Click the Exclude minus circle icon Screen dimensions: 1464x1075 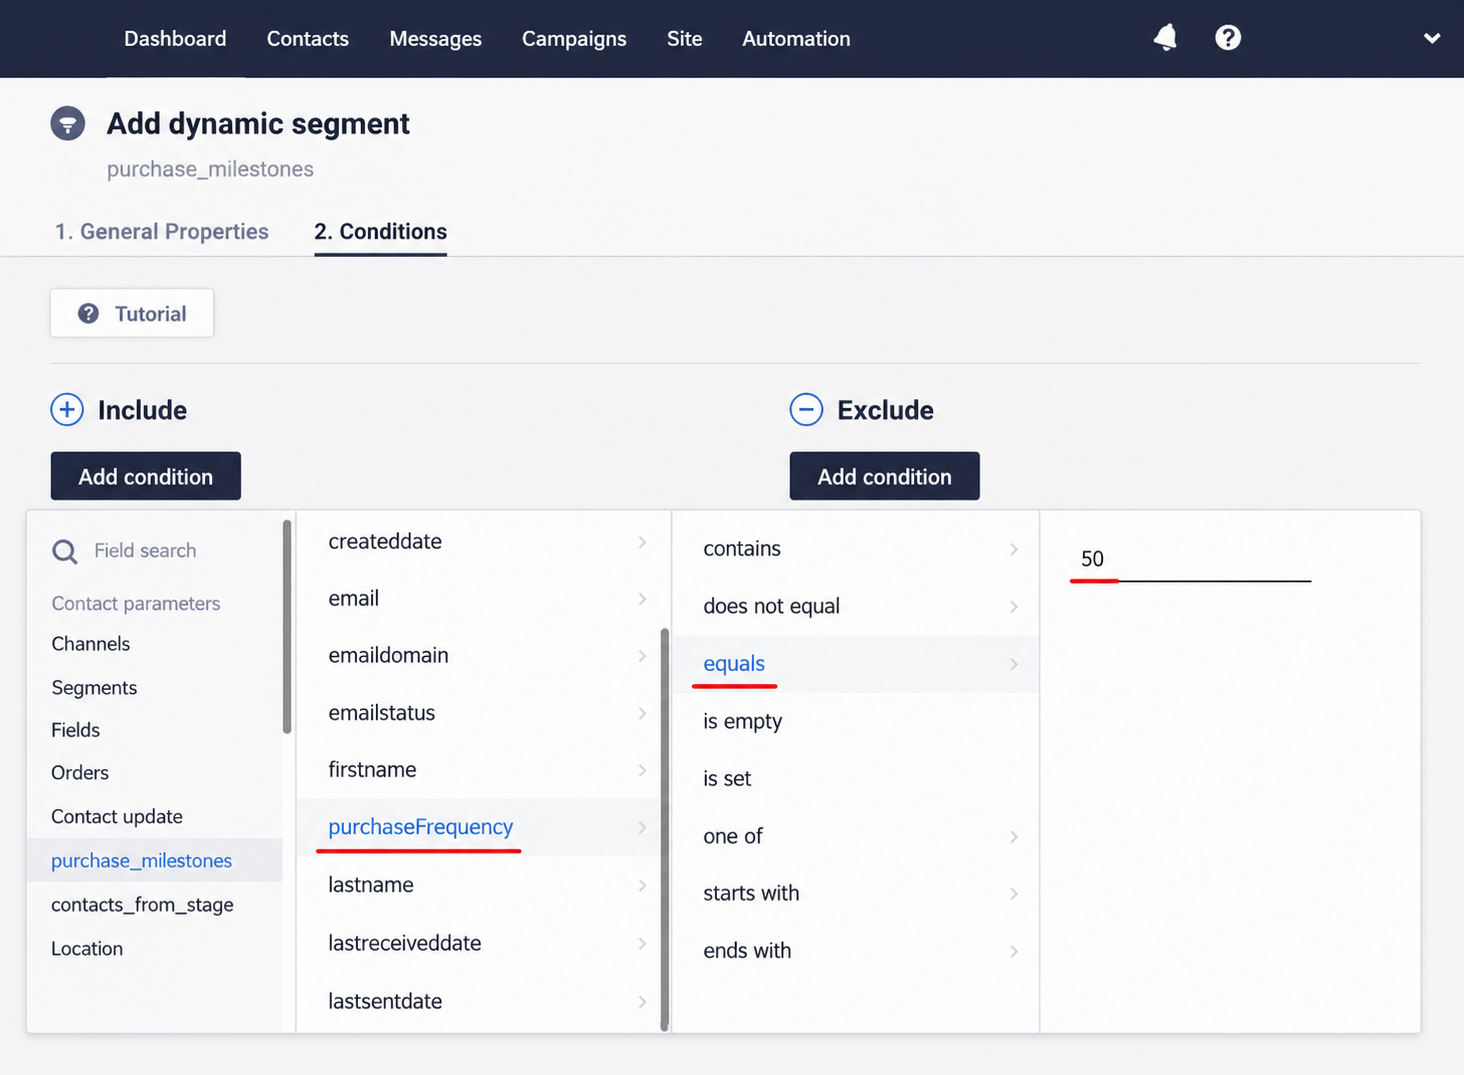coord(806,410)
